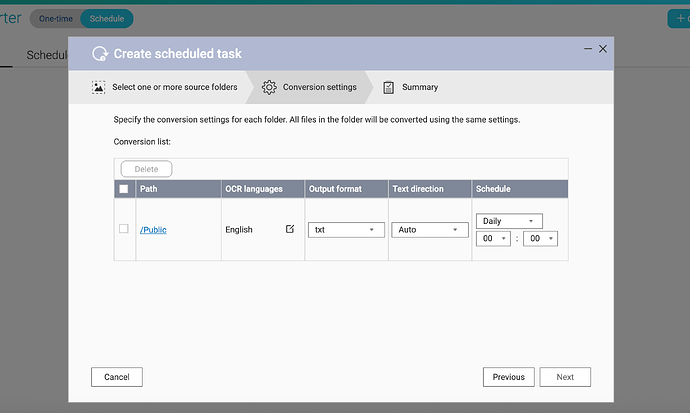This screenshot has height=413, width=690.
Task: Click the scheduled task clock icon in title
Action: click(100, 54)
